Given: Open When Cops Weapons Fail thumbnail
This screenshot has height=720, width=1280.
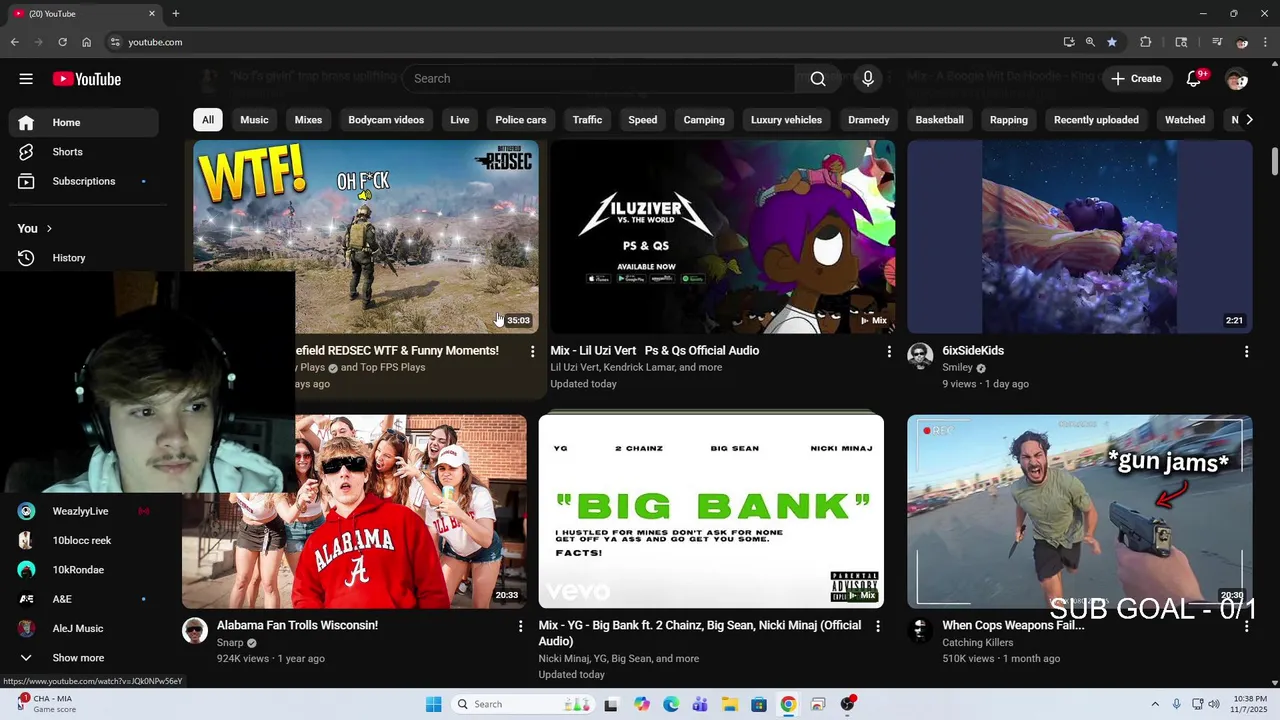Looking at the screenshot, I should pyautogui.click(x=1080, y=511).
